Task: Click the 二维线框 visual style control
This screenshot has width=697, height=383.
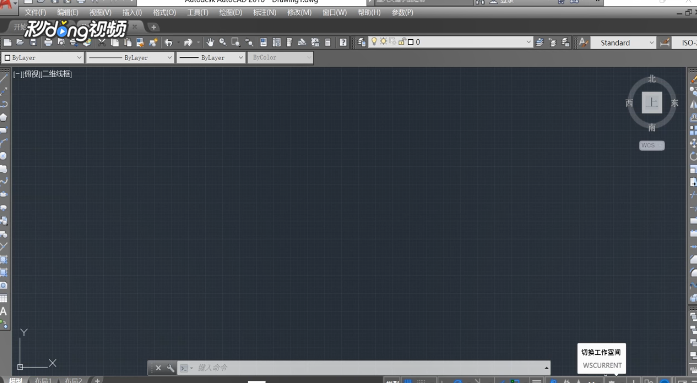Action: (x=57, y=74)
